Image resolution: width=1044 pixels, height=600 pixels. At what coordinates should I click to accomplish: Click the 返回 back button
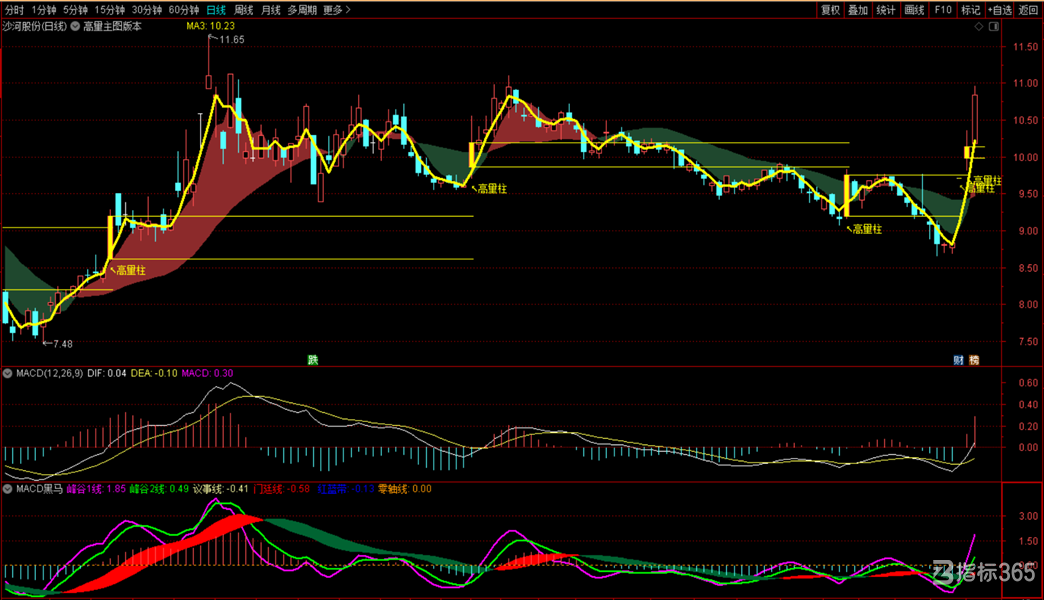1029,10
